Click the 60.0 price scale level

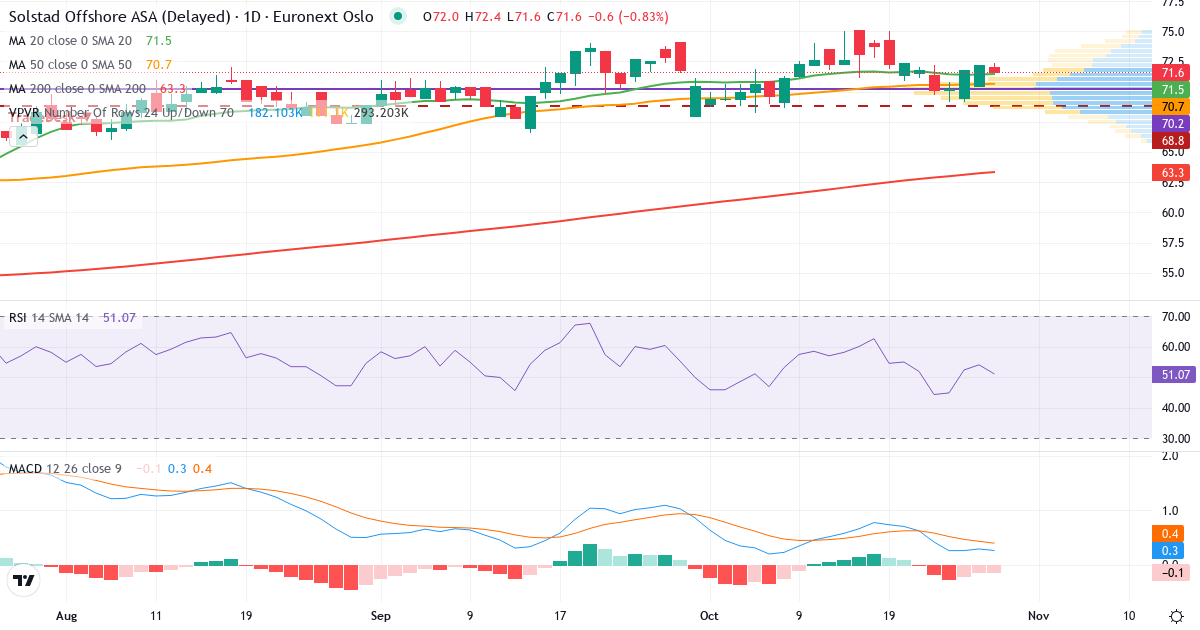click(x=1173, y=212)
